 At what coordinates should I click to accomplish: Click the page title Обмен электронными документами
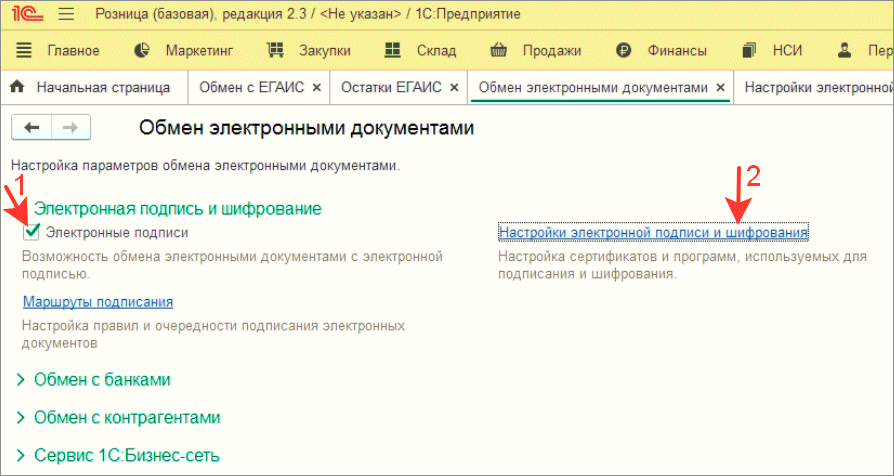[306, 128]
